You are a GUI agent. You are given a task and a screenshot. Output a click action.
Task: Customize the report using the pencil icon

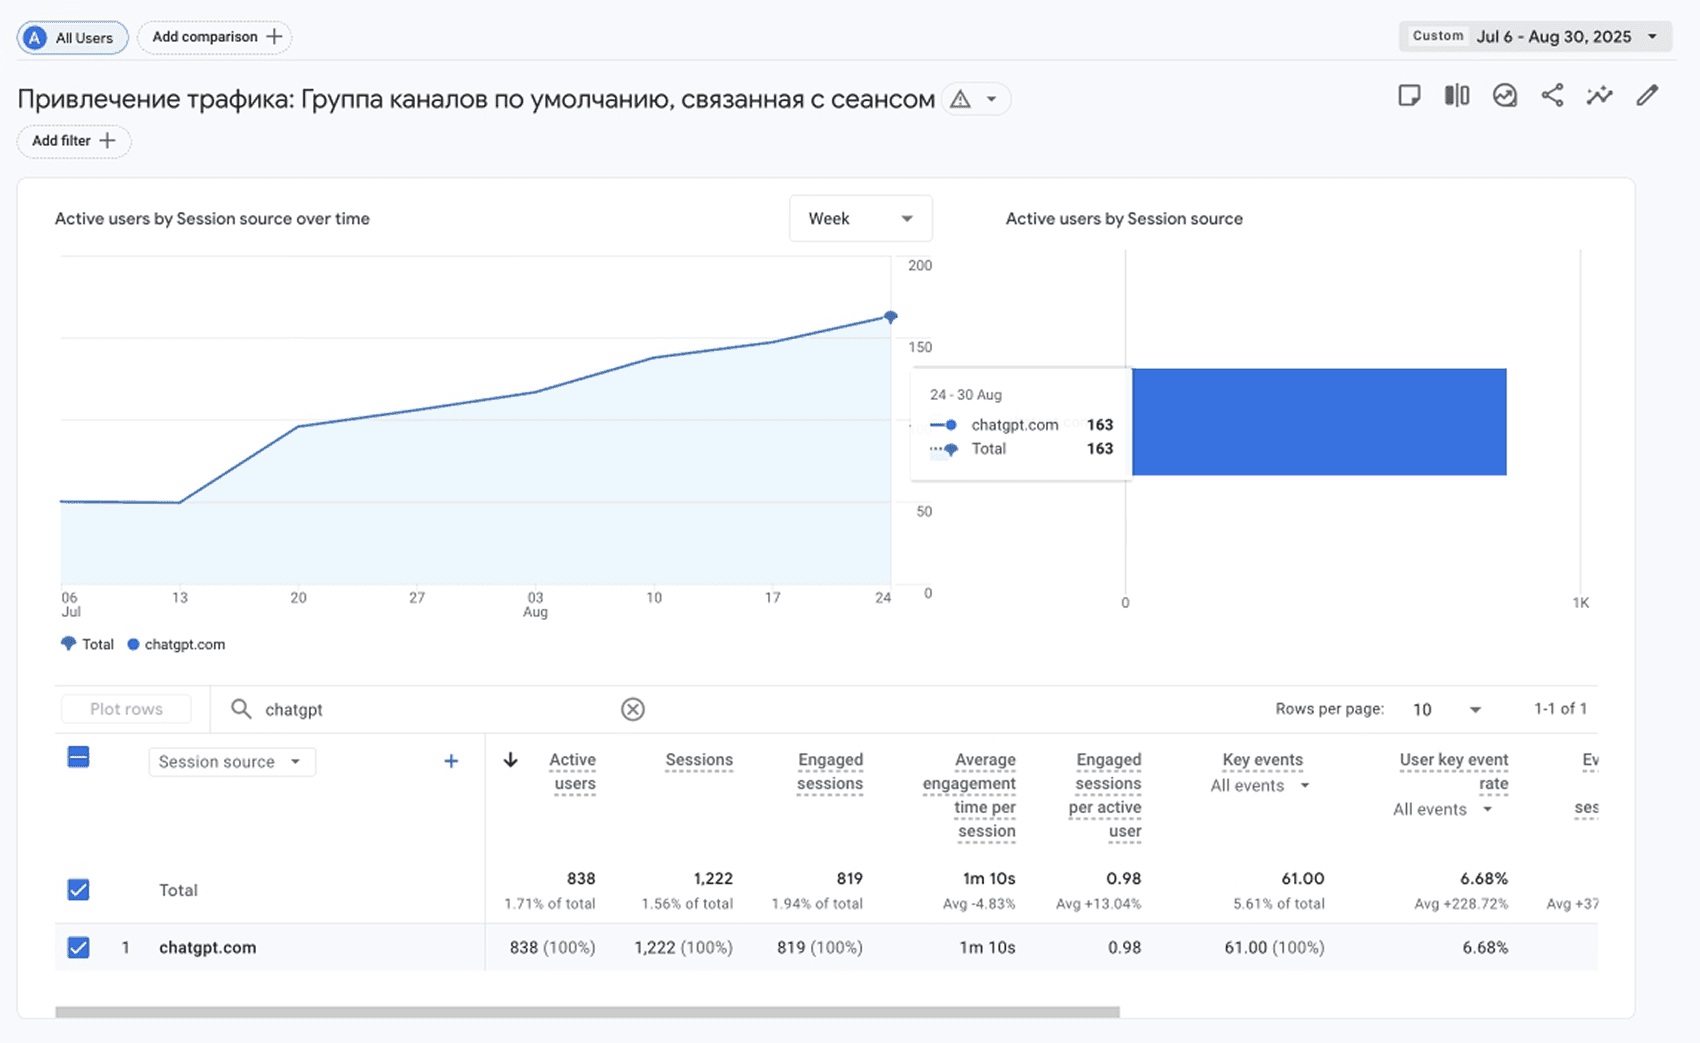[x=1648, y=95]
